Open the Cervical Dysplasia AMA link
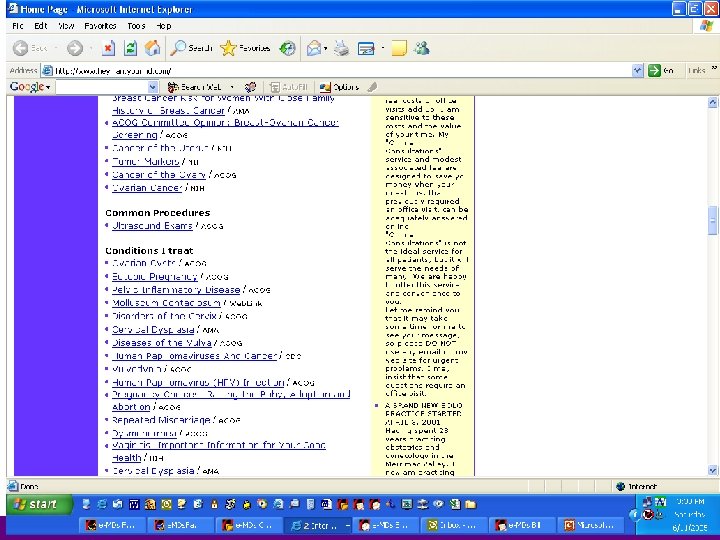Image resolution: width=720 pixels, height=540 pixels. tap(153, 330)
